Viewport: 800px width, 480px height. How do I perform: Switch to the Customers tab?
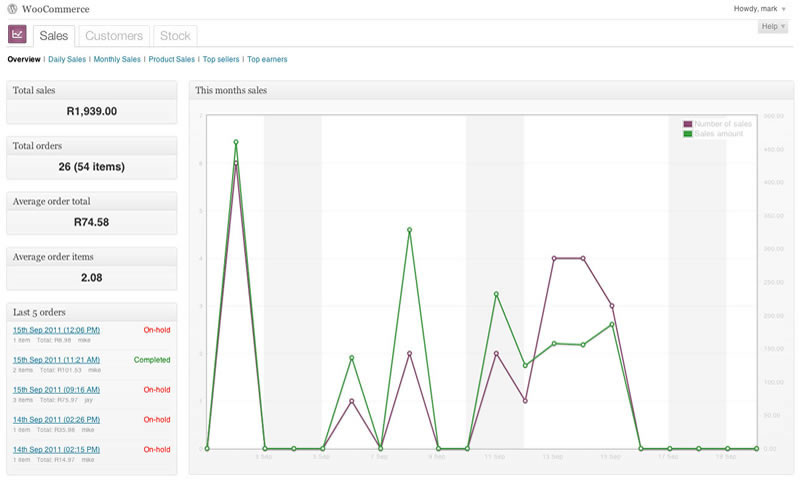[x=113, y=36]
